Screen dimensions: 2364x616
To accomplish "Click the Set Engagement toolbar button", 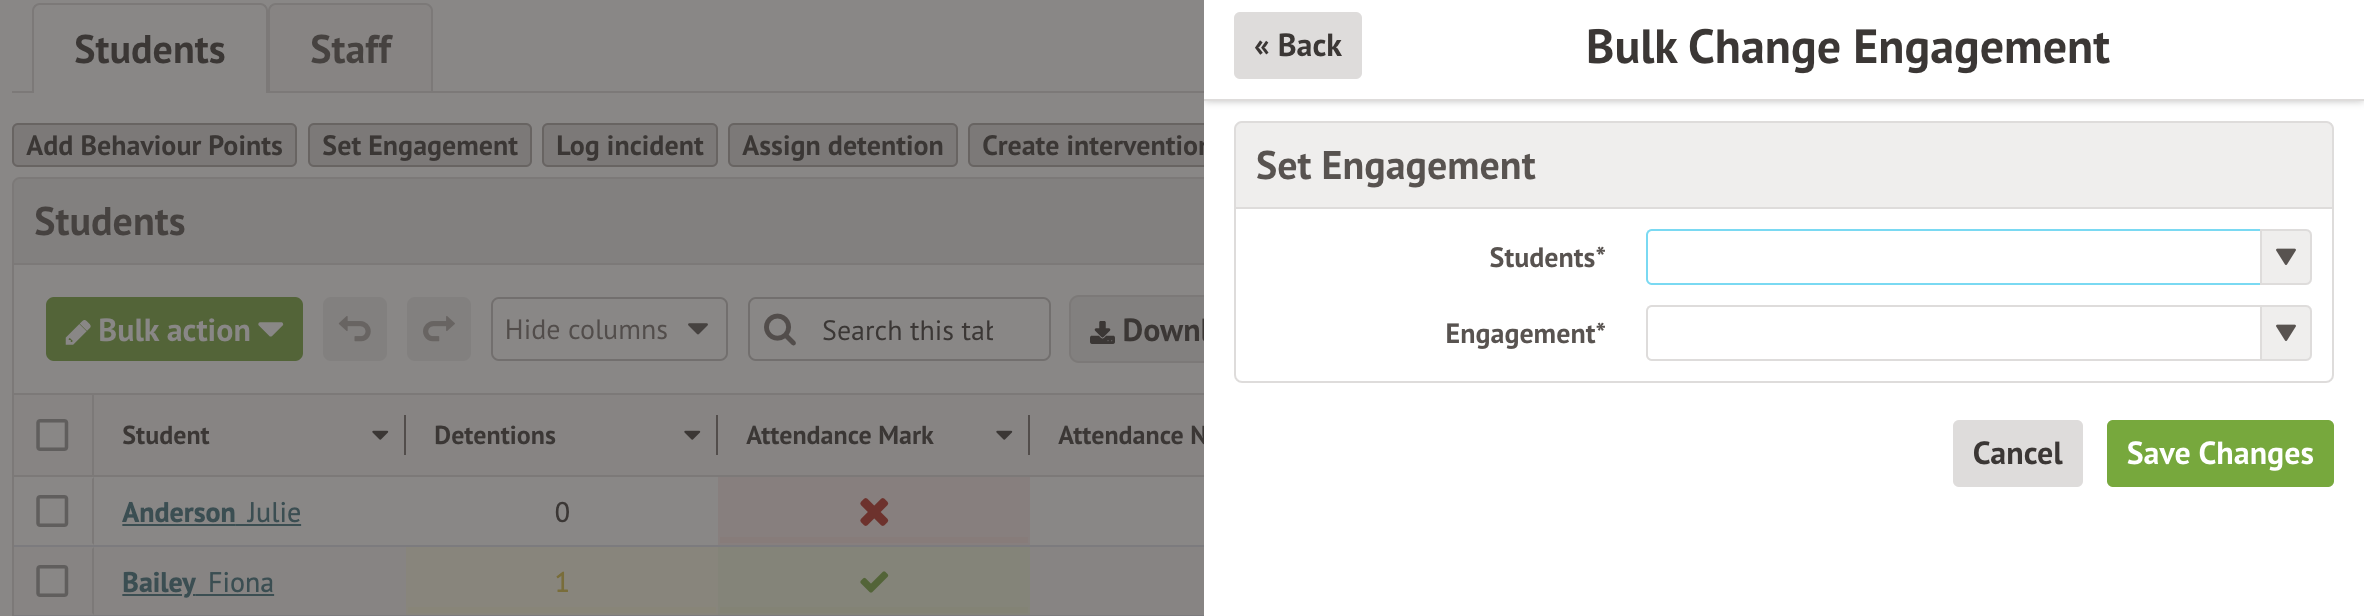I will click(x=419, y=145).
